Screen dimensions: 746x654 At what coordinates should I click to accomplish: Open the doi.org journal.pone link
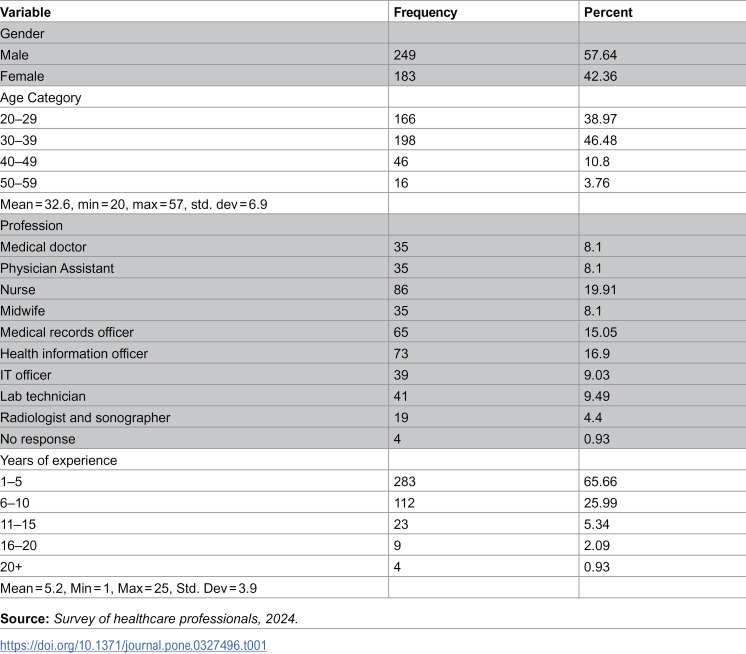coord(133,645)
